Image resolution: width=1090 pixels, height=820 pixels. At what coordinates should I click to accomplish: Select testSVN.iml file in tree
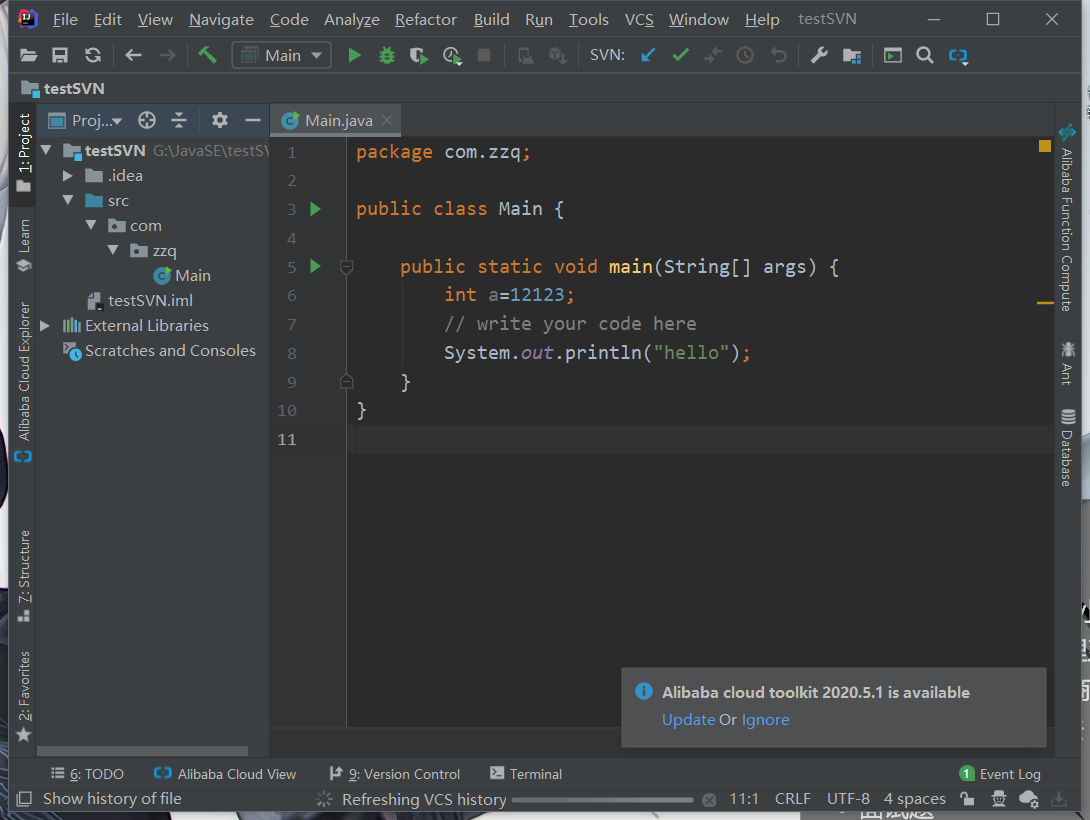(140, 300)
